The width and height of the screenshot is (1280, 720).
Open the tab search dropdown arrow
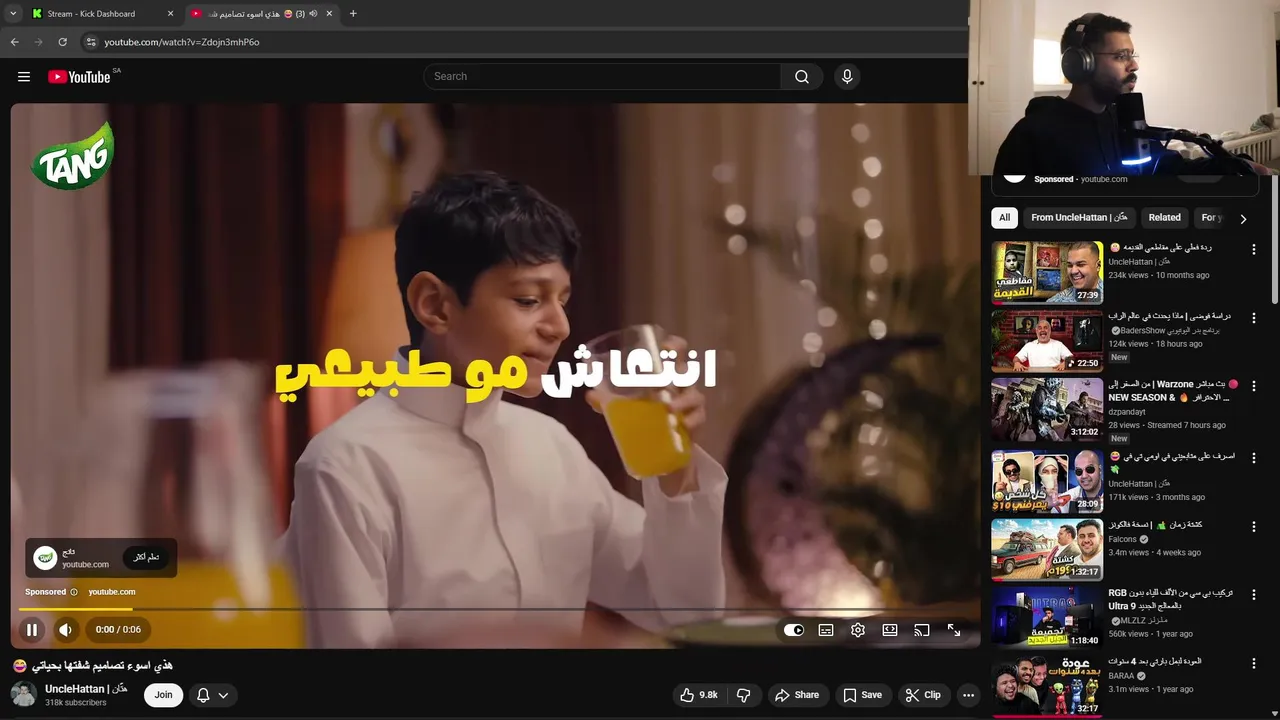13,14
